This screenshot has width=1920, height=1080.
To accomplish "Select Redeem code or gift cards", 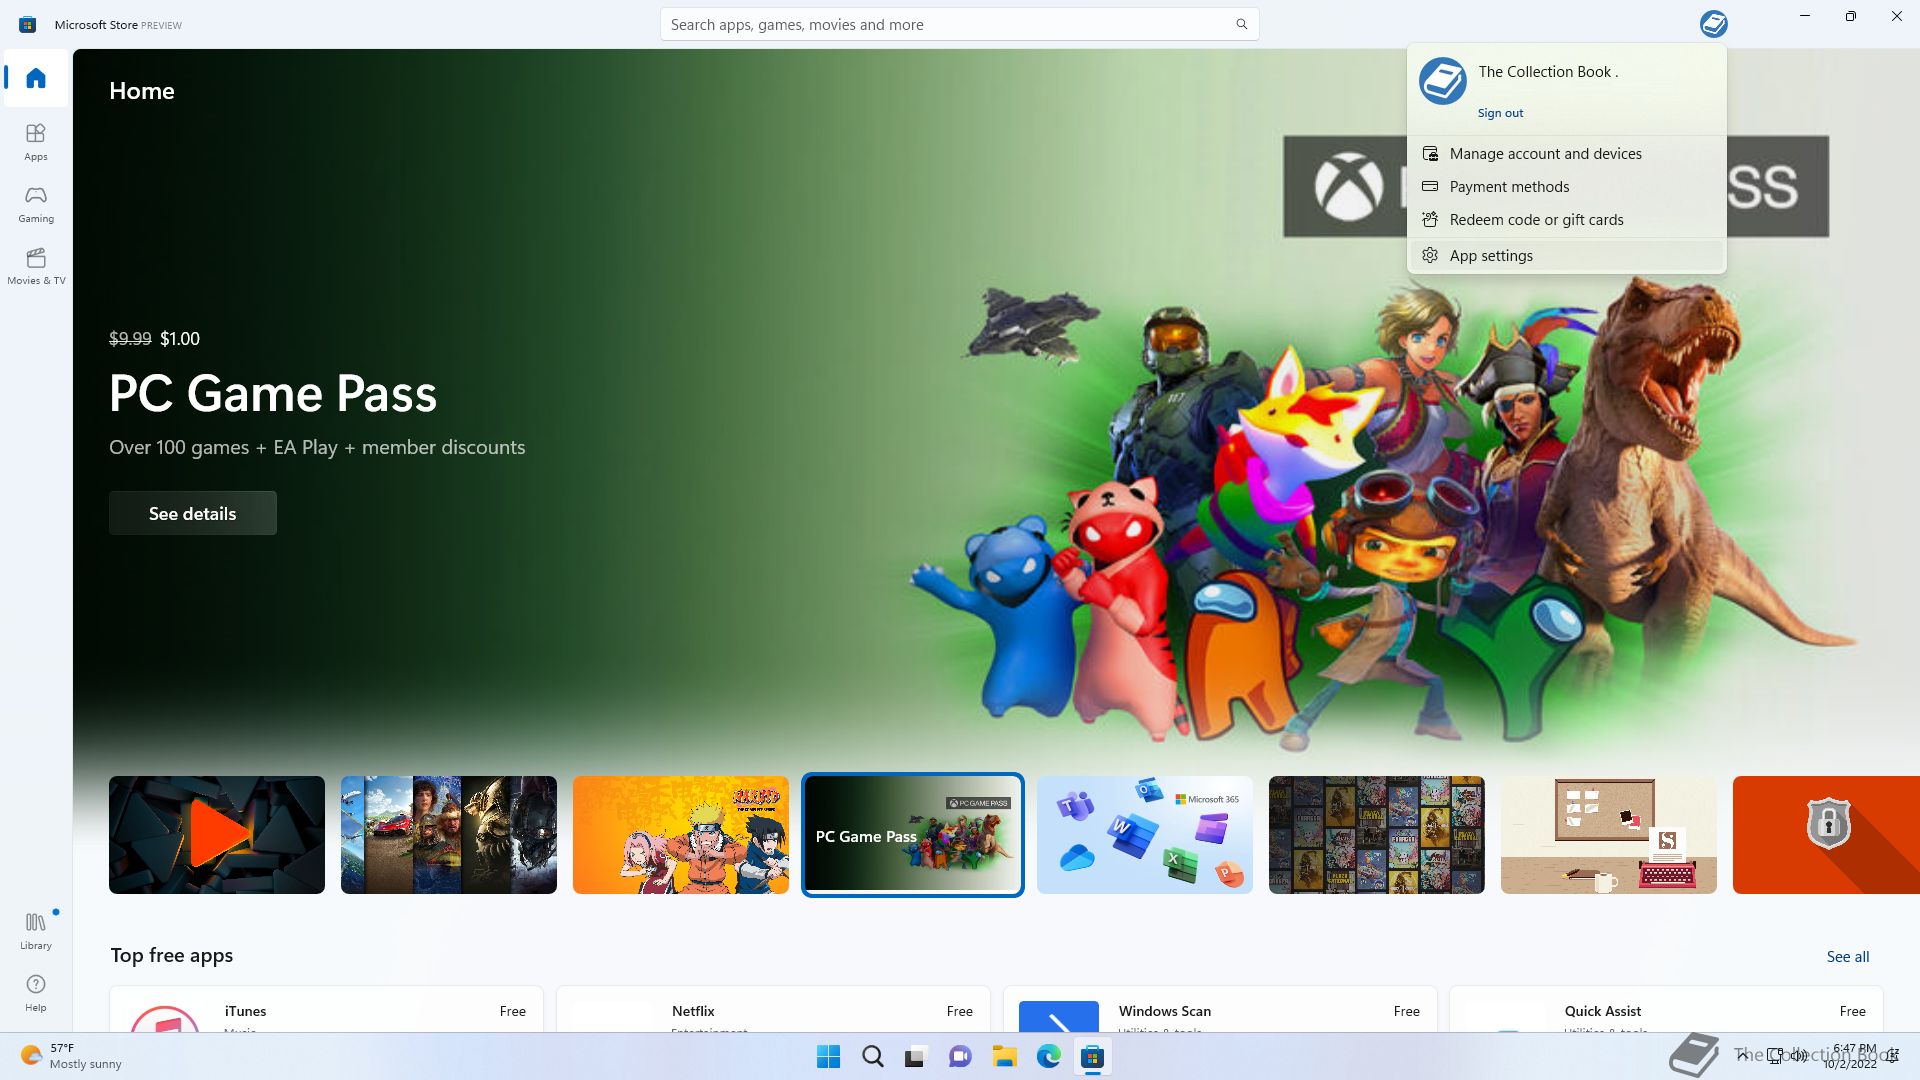I will click(x=1566, y=220).
